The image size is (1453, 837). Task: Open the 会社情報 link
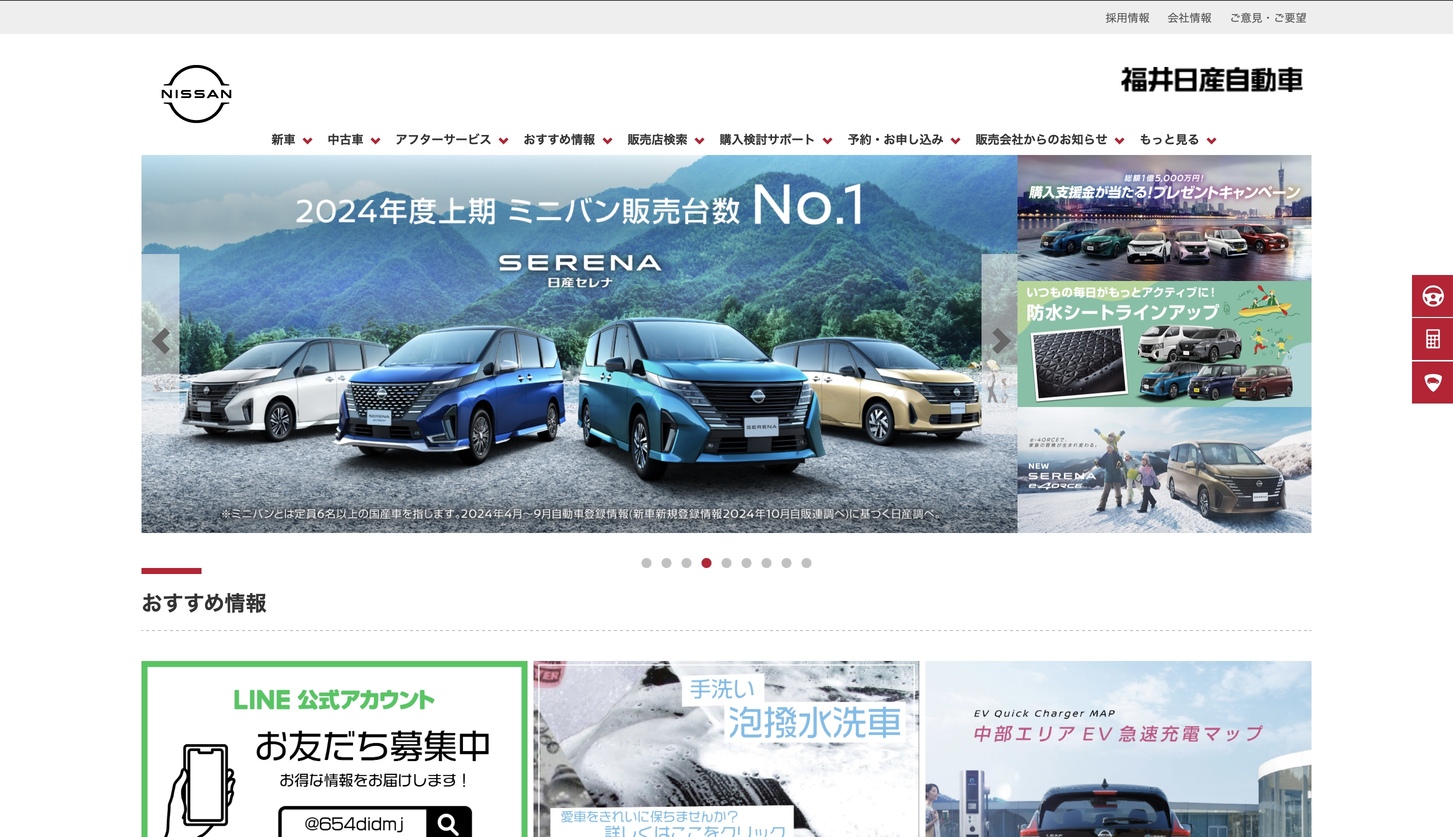(x=1189, y=18)
